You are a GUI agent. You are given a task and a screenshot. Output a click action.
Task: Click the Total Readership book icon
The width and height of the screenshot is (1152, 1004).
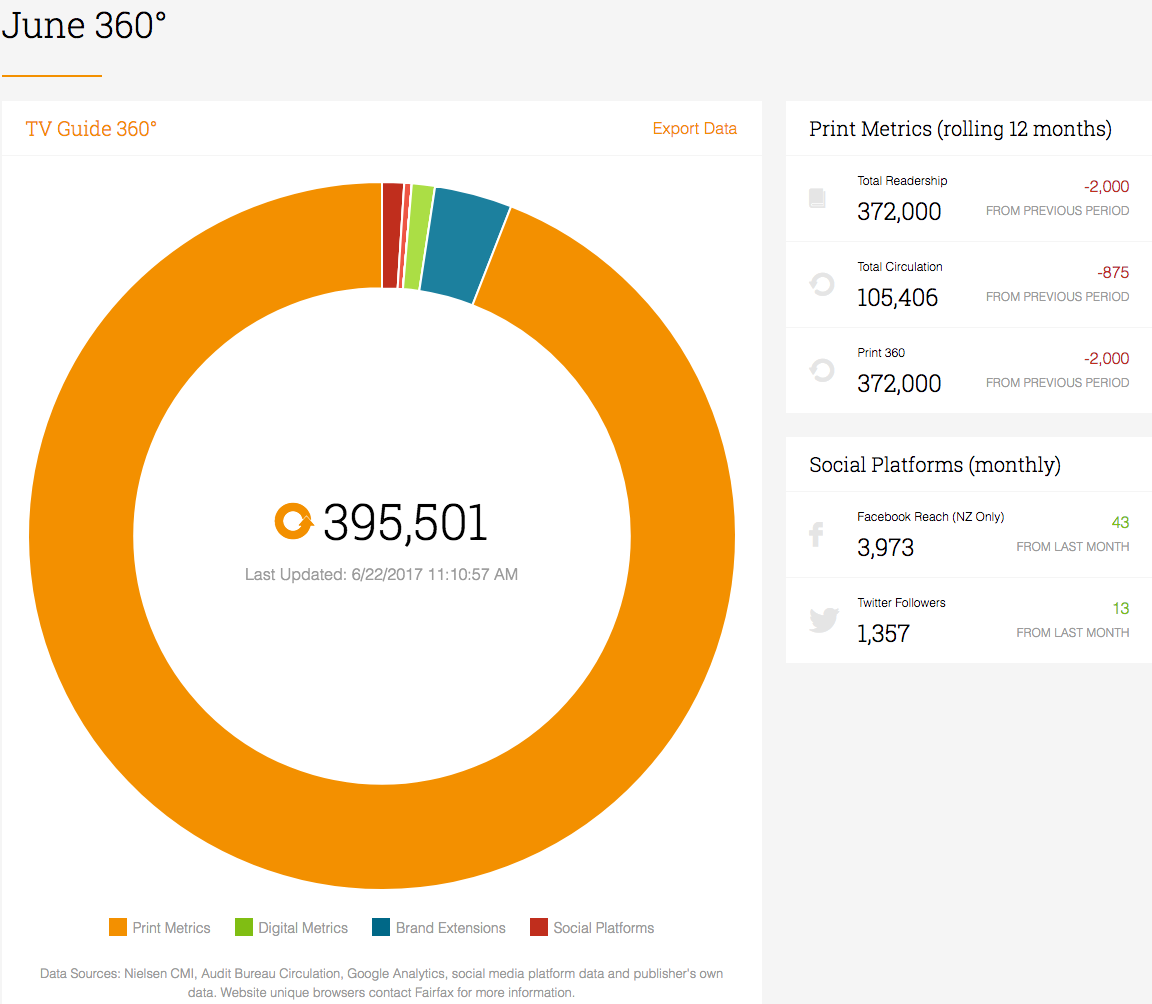coord(817,198)
